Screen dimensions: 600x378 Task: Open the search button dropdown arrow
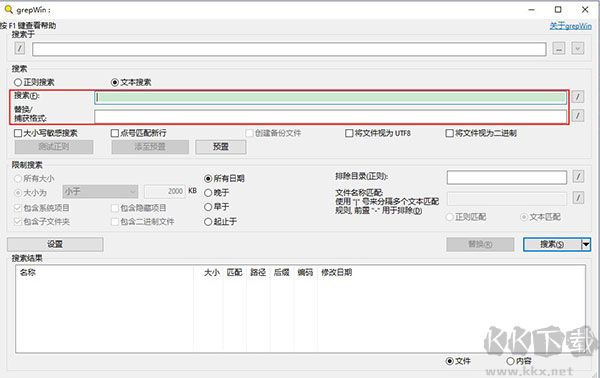coord(586,244)
